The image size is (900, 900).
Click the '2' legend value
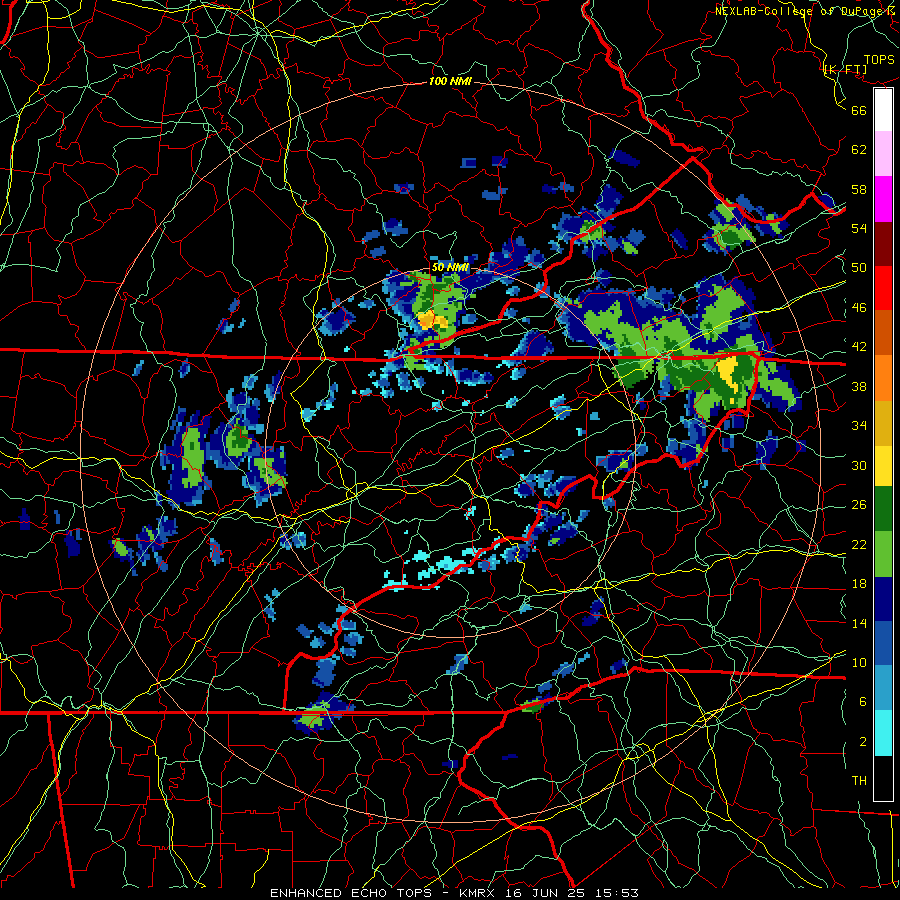tap(863, 742)
